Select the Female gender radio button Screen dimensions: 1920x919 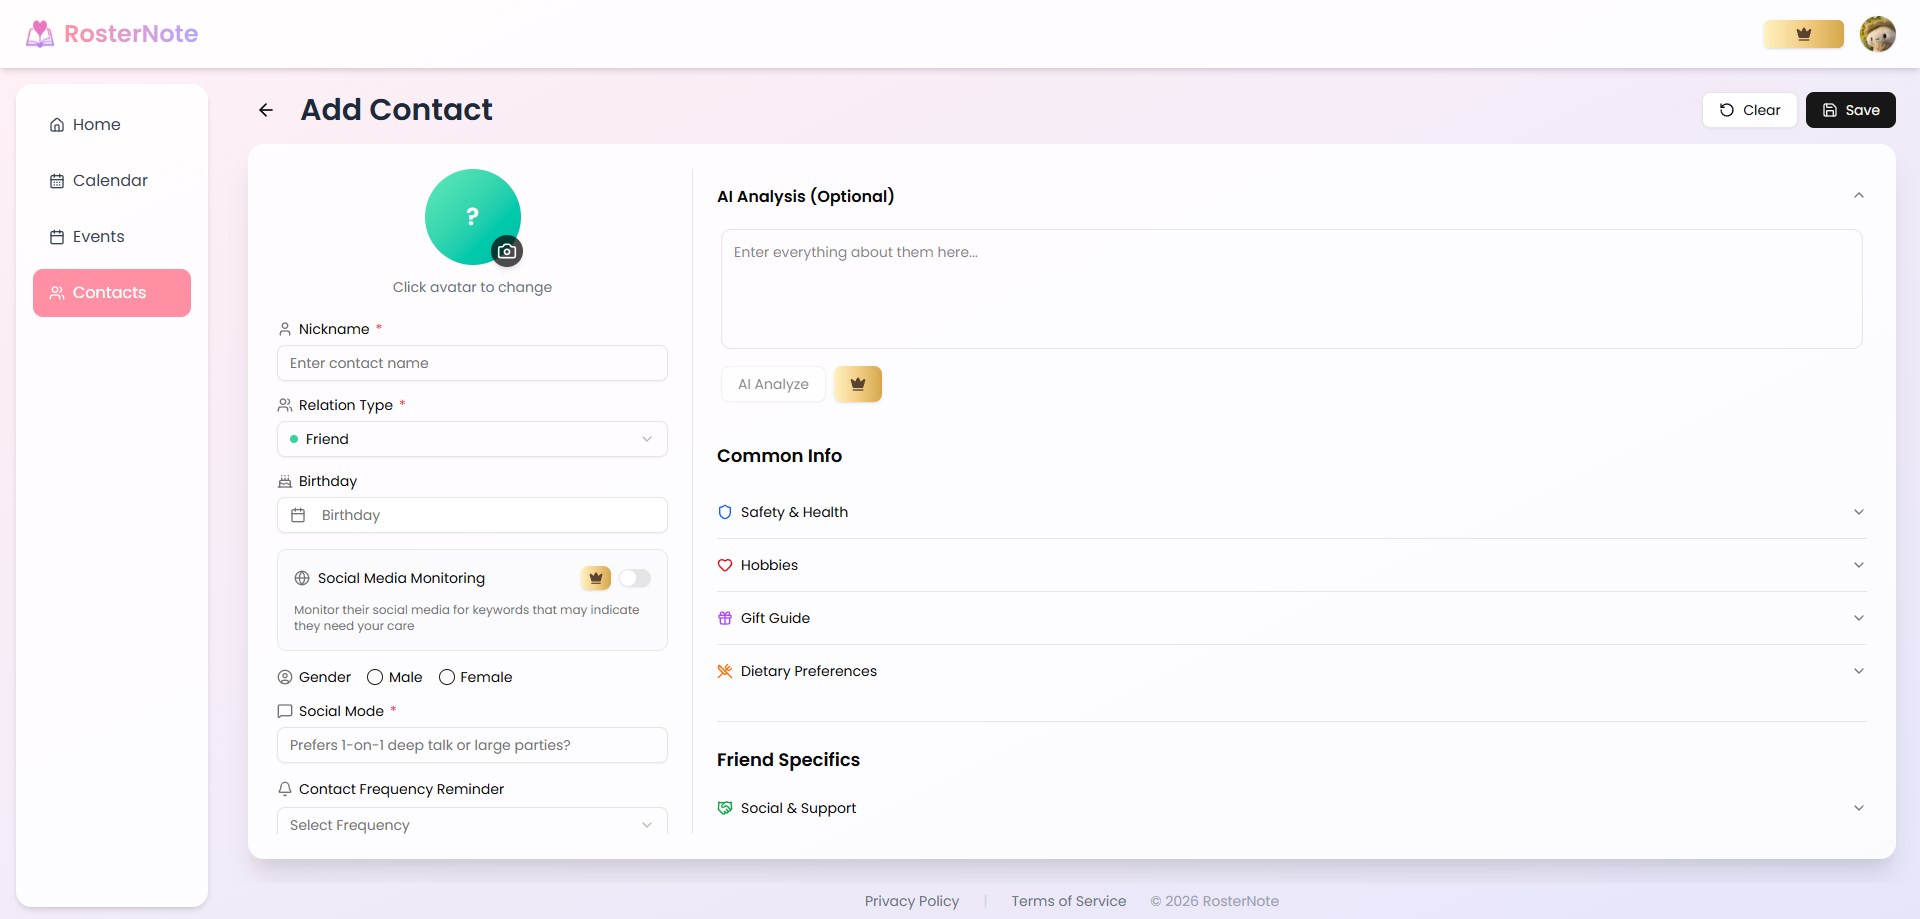pos(447,677)
